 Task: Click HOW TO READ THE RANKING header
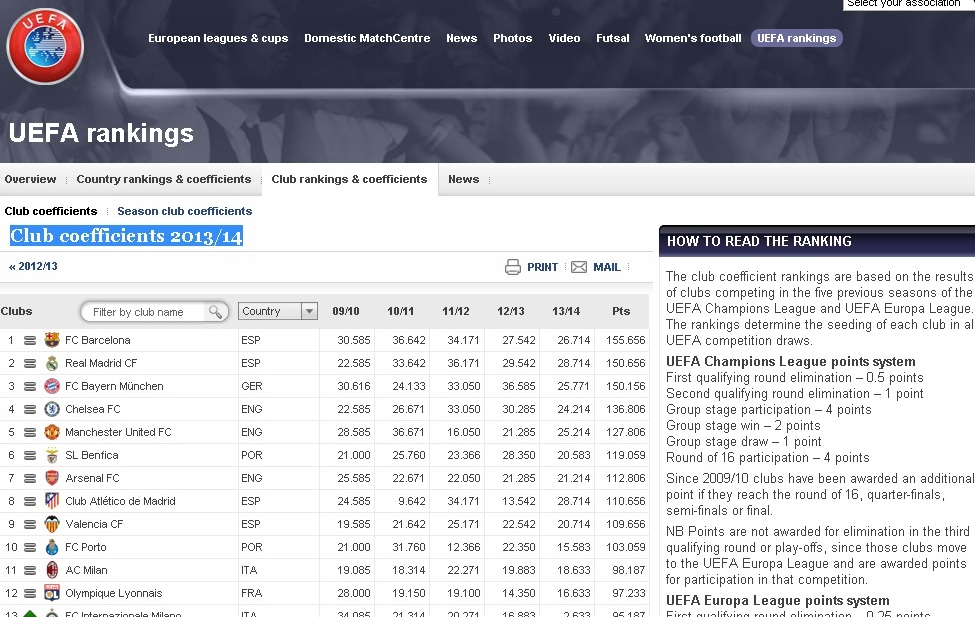[759, 241]
